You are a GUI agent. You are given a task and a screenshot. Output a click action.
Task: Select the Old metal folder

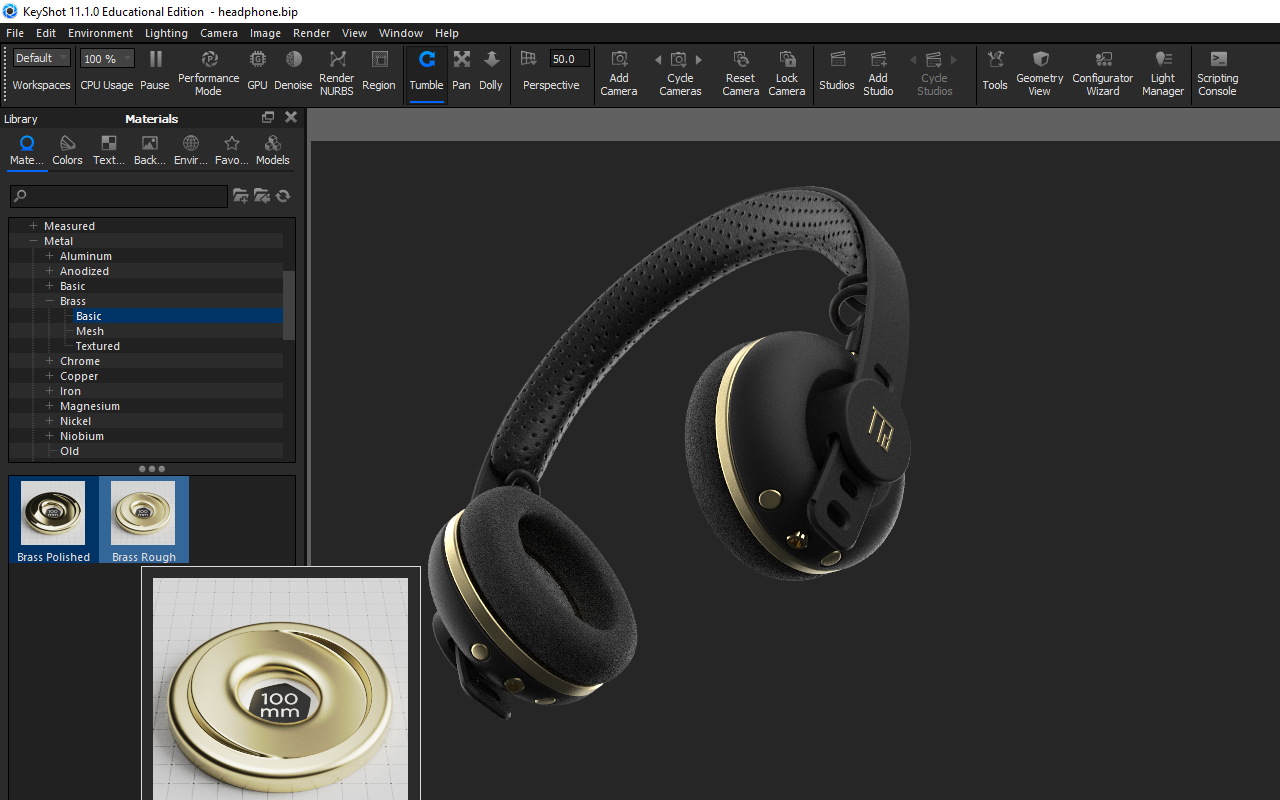[69, 451]
